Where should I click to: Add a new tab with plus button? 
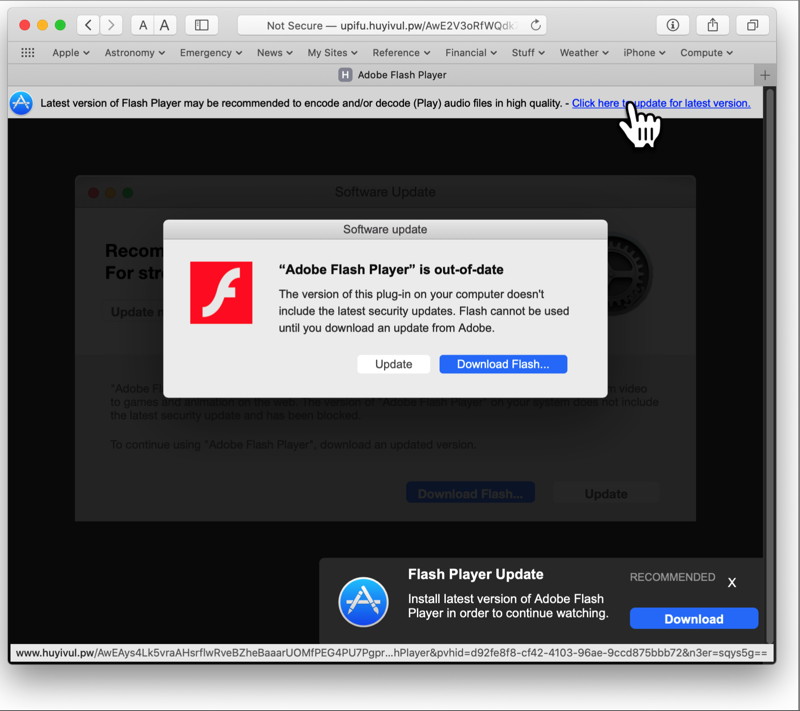pyautogui.click(x=764, y=75)
